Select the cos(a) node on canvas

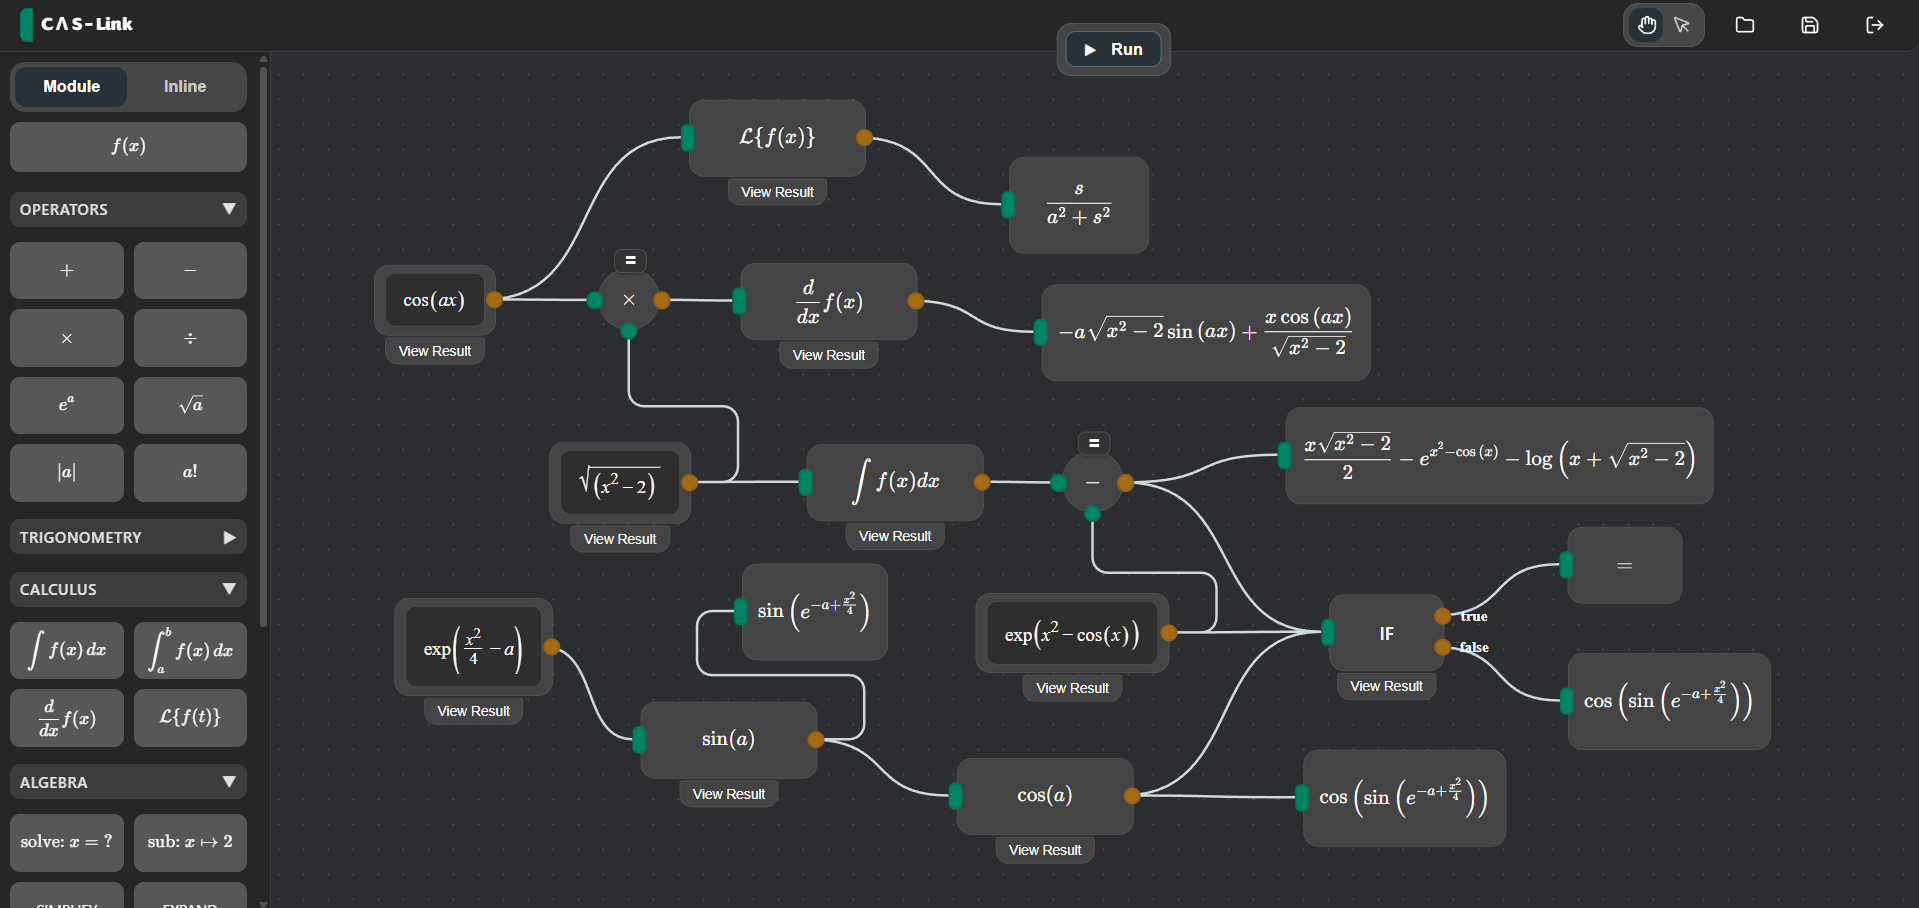(x=1045, y=796)
